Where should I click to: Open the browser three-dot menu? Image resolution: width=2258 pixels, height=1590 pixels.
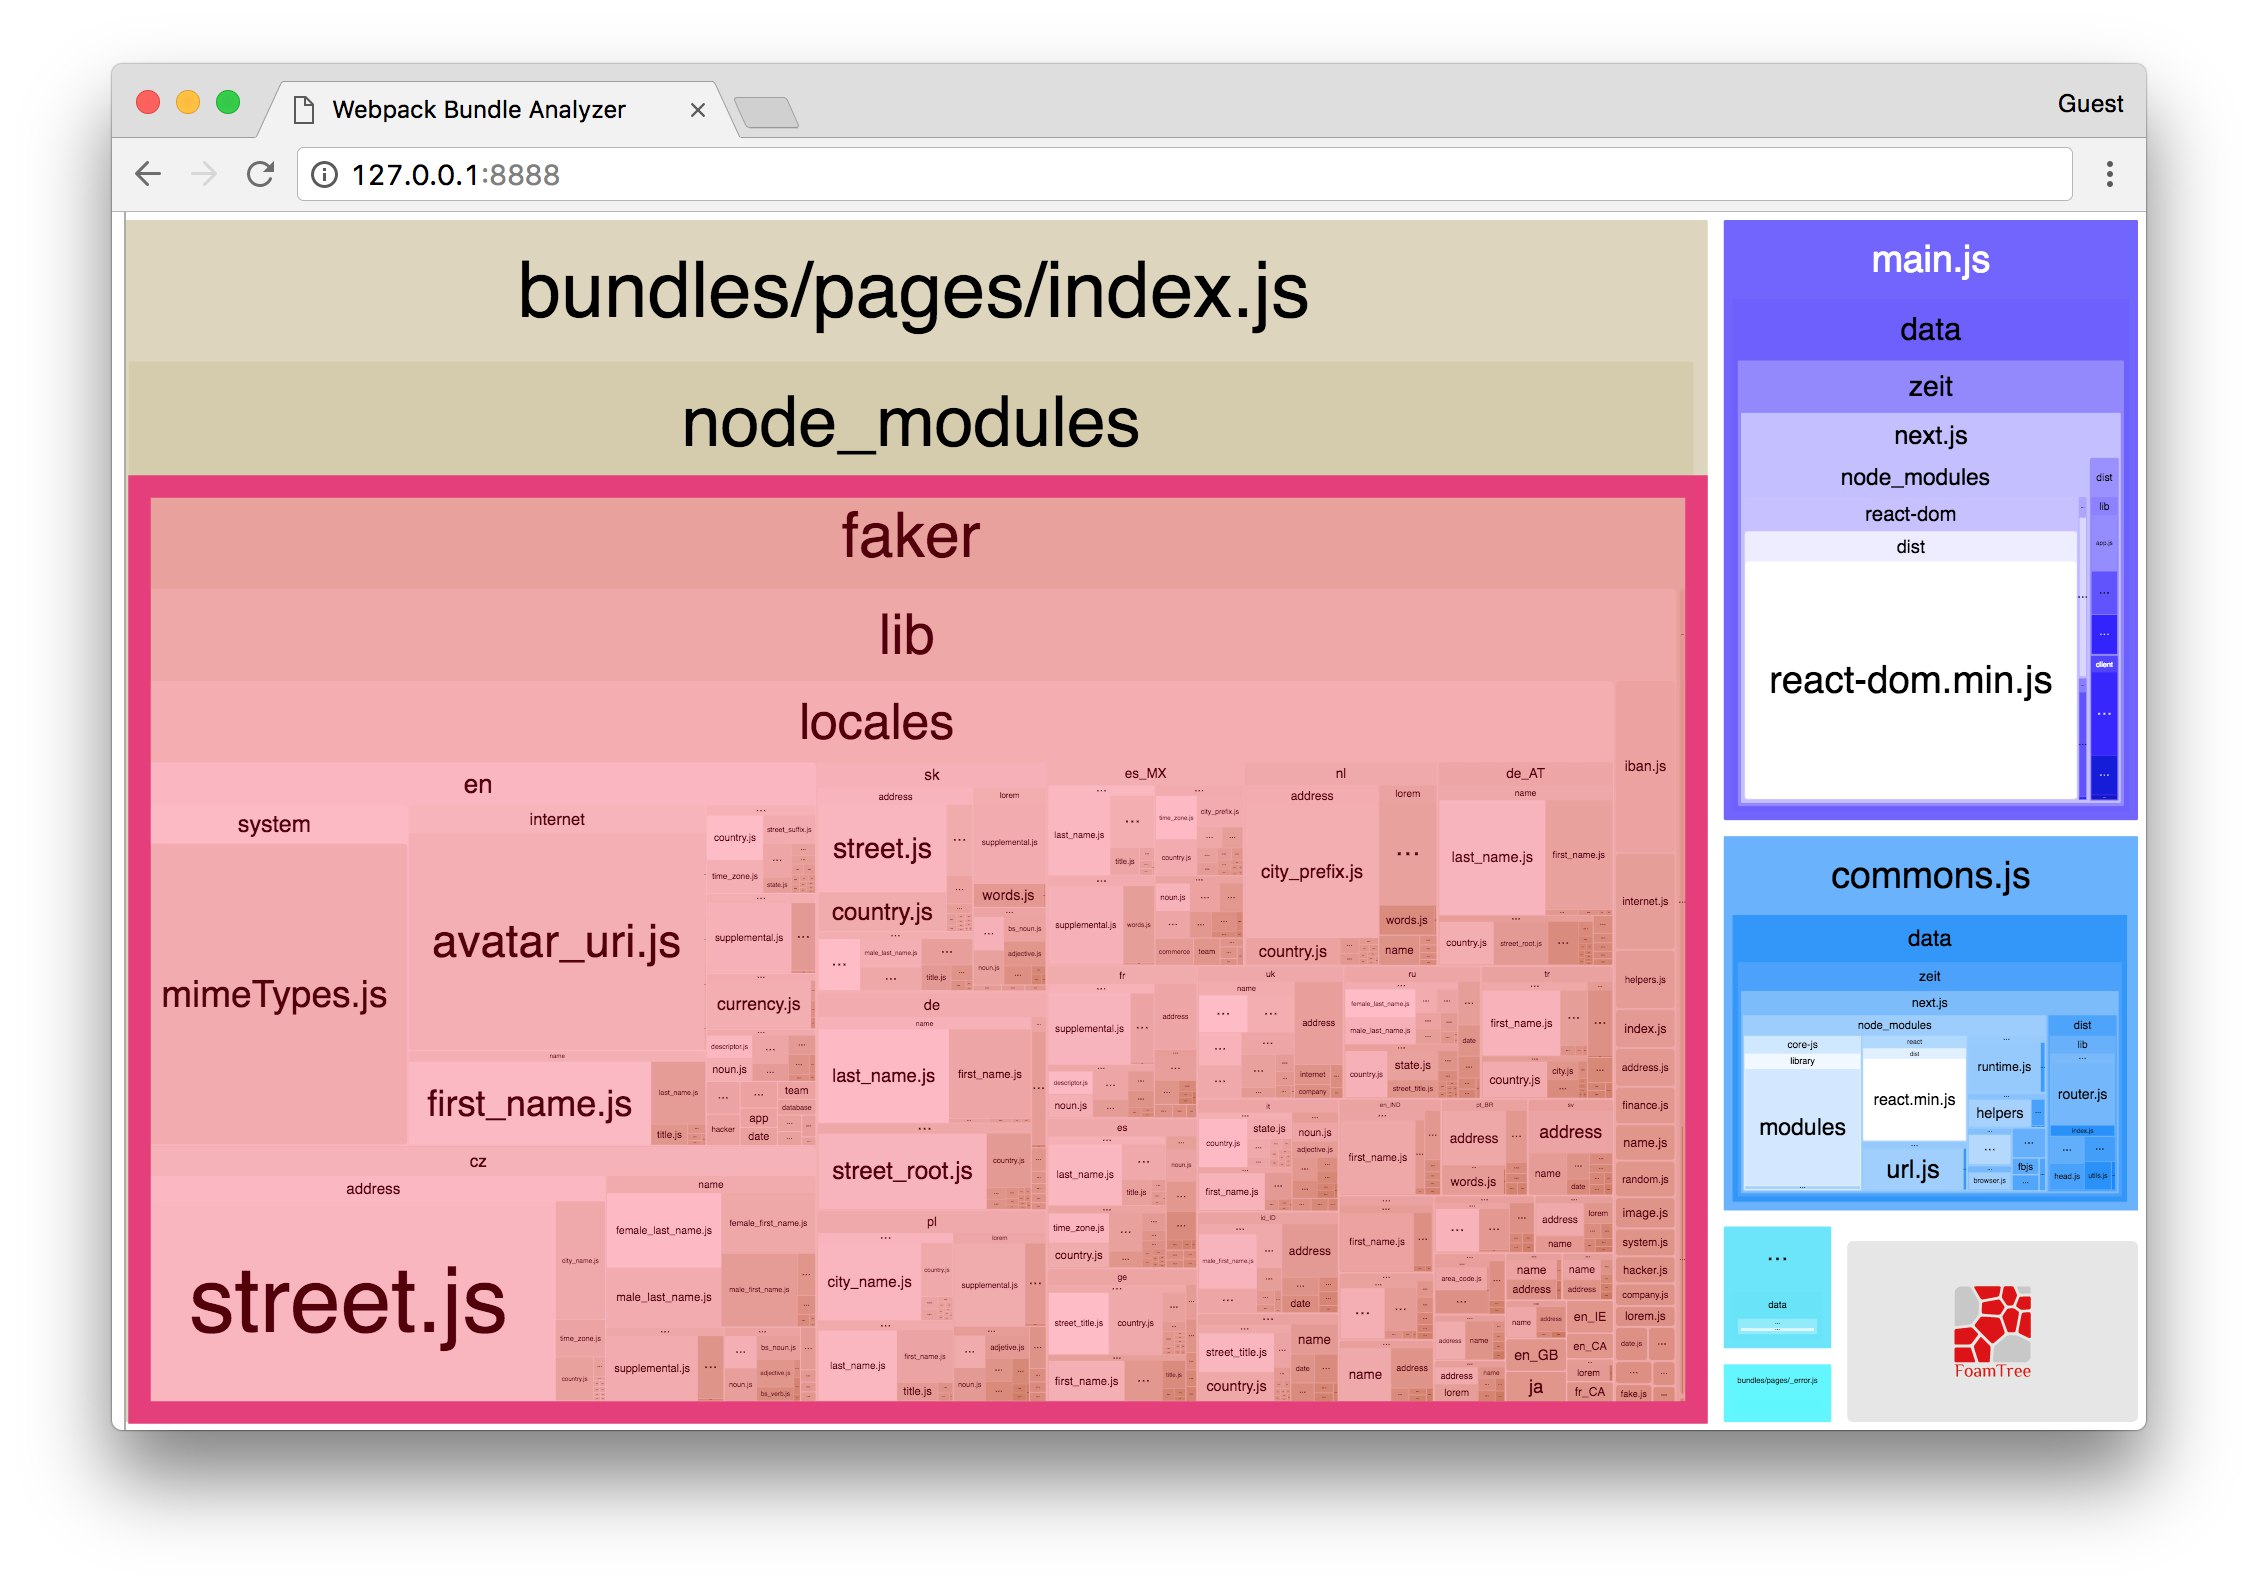[x=2109, y=174]
